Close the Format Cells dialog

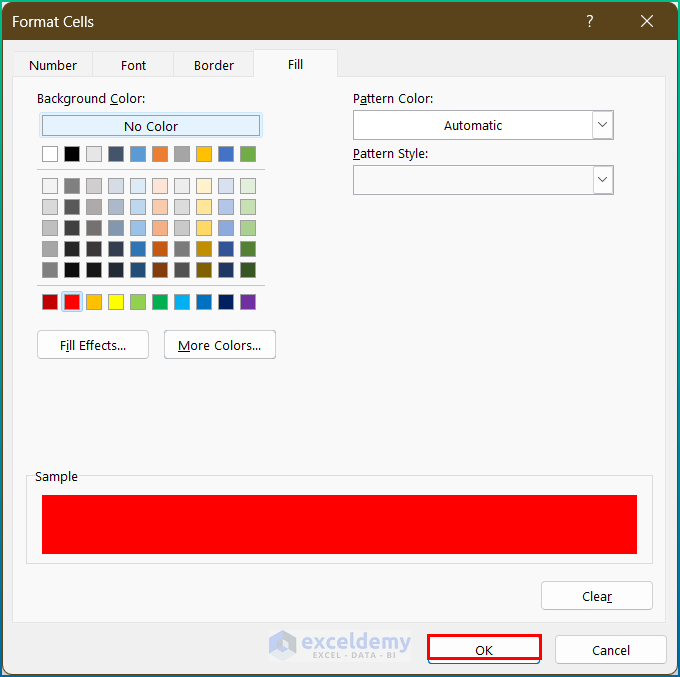click(x=647, y=21)
